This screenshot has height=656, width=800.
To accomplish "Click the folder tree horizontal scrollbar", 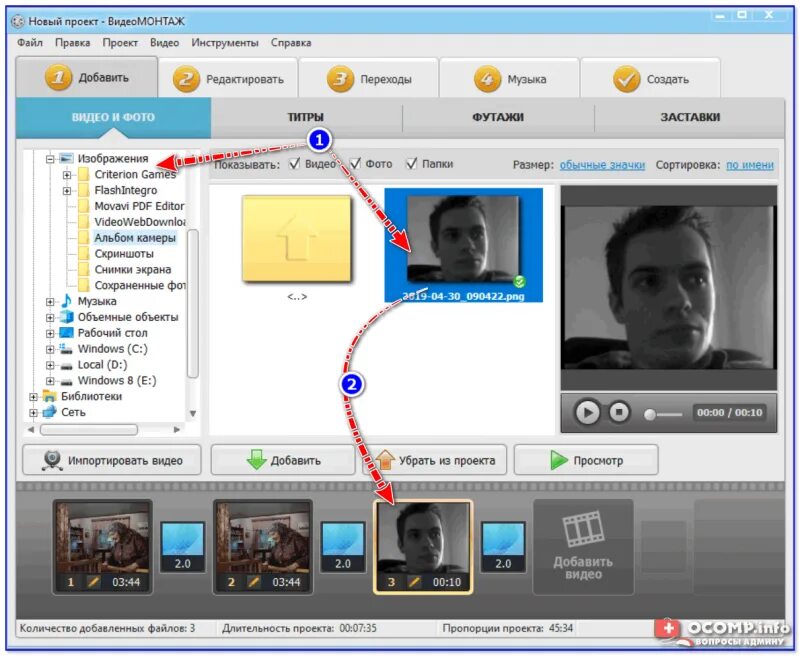I will coord(89,430).
